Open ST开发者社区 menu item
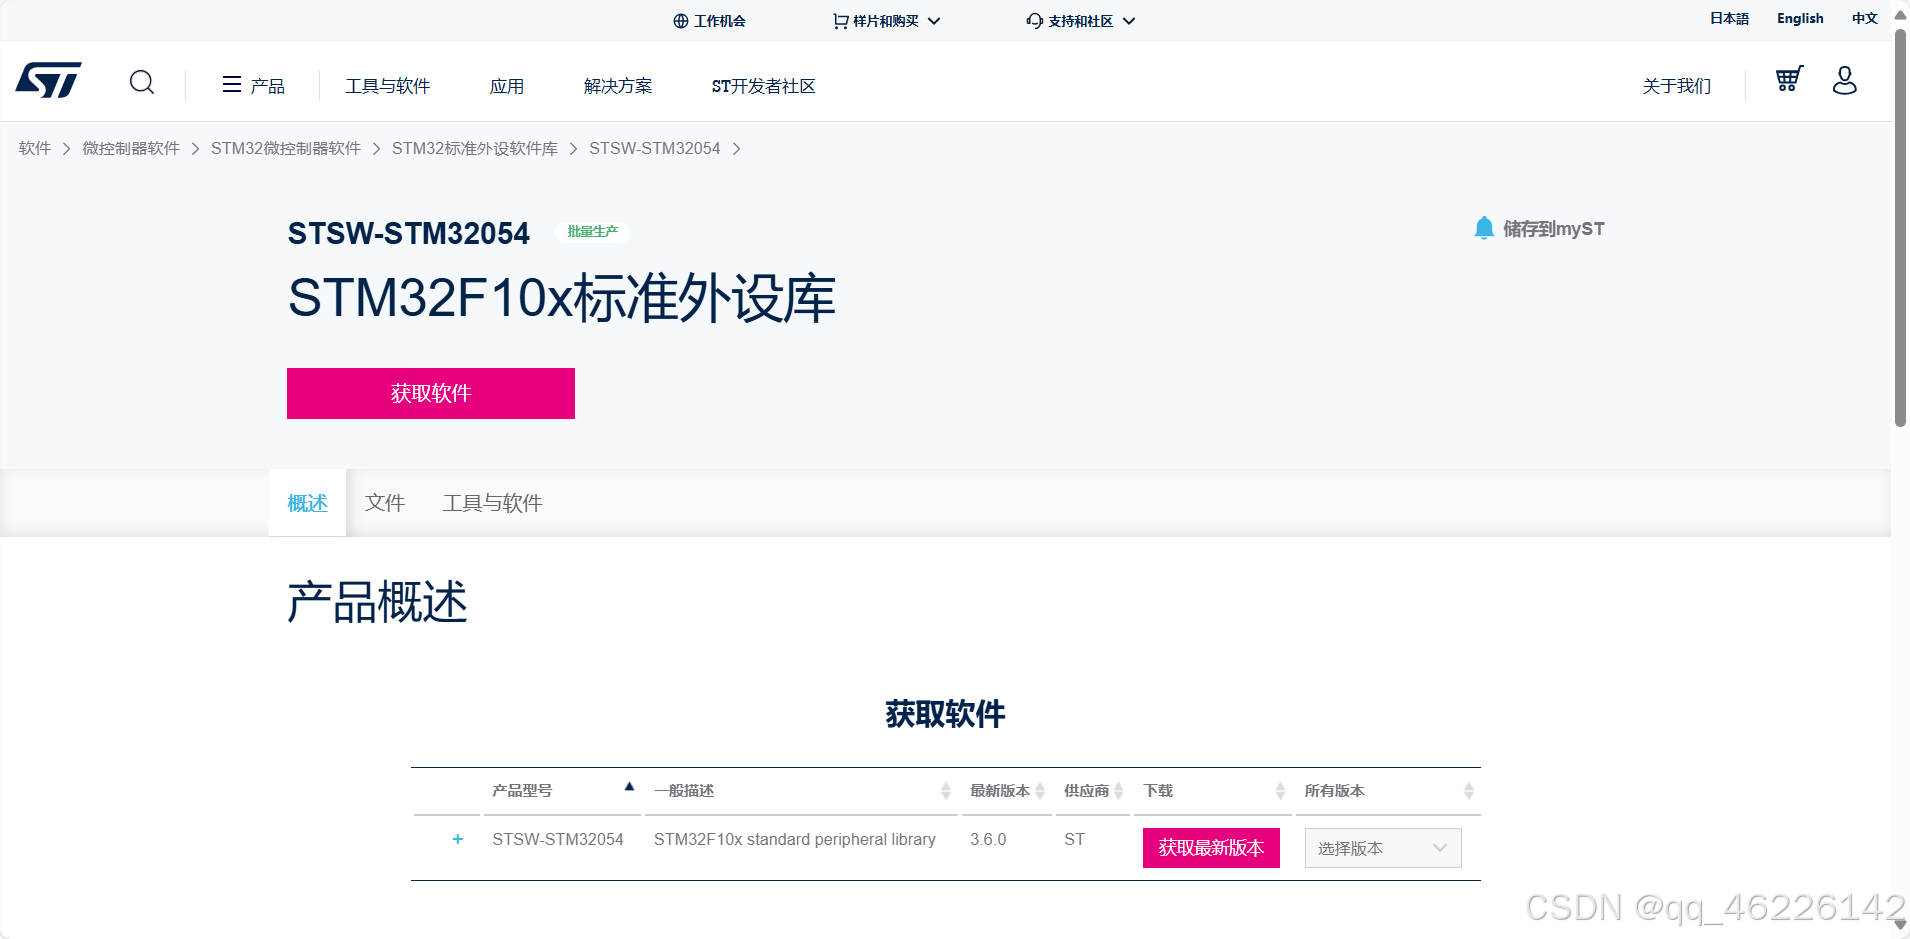The height and width of the screenshot is (939, 1910). pyautogui.click(x=764, y=86)
